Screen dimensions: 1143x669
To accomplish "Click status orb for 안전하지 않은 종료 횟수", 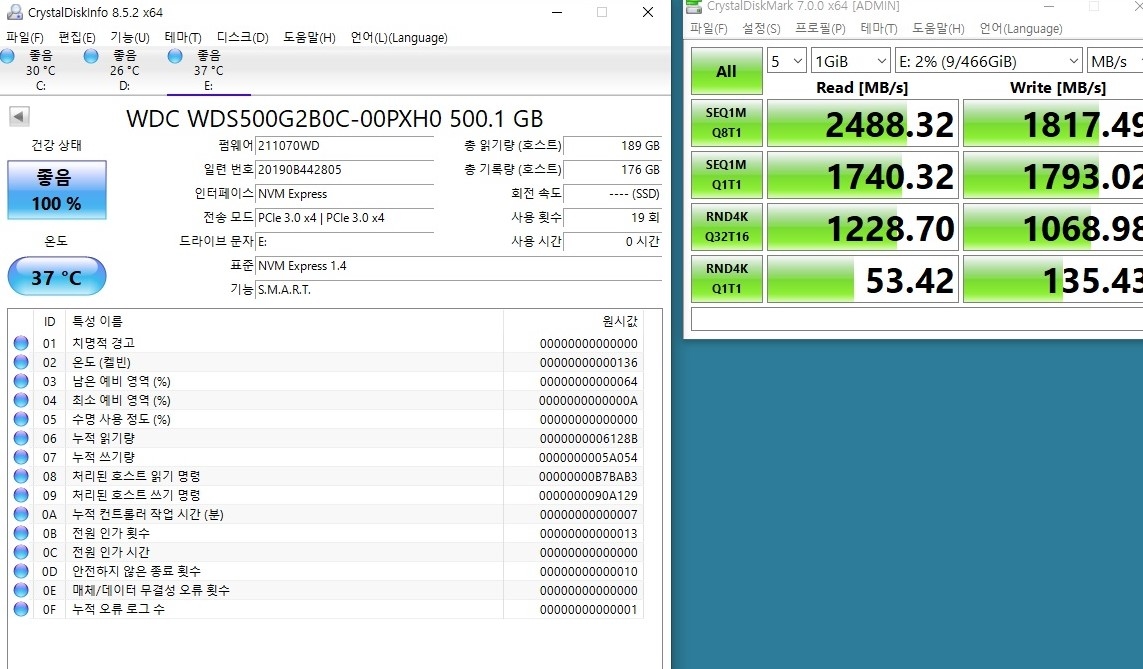I will tap(21, 571).
